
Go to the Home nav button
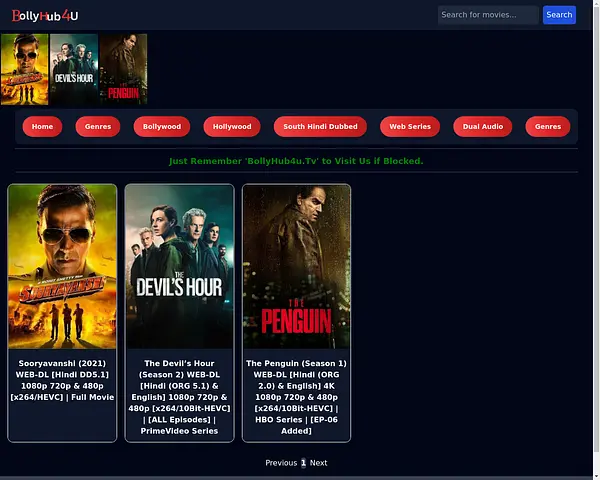tap(42, 127)
